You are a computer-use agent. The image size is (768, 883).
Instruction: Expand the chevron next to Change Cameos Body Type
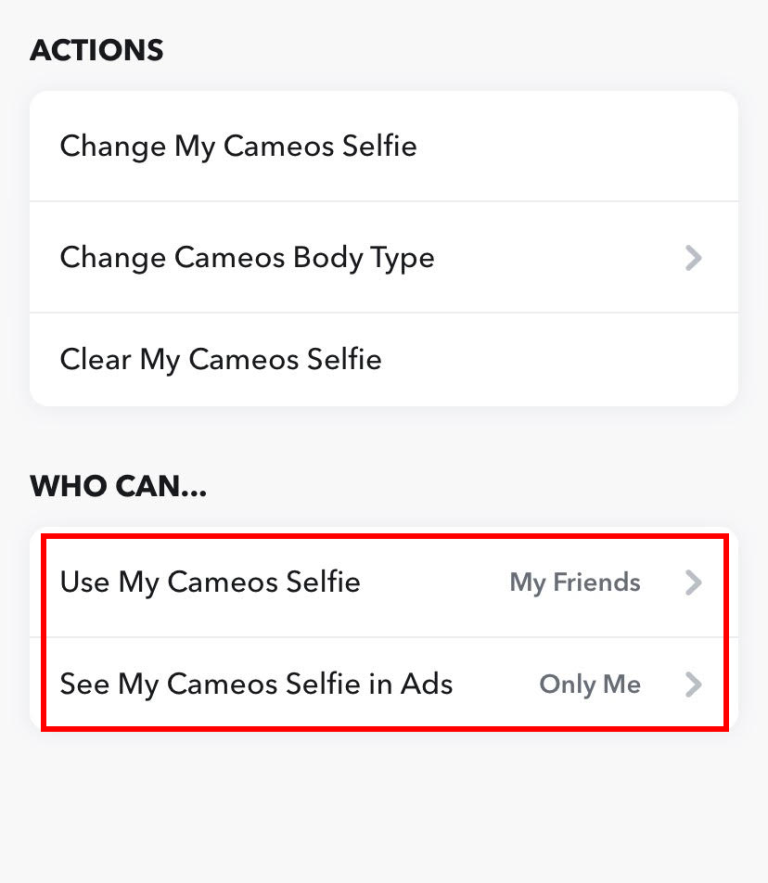693,257
